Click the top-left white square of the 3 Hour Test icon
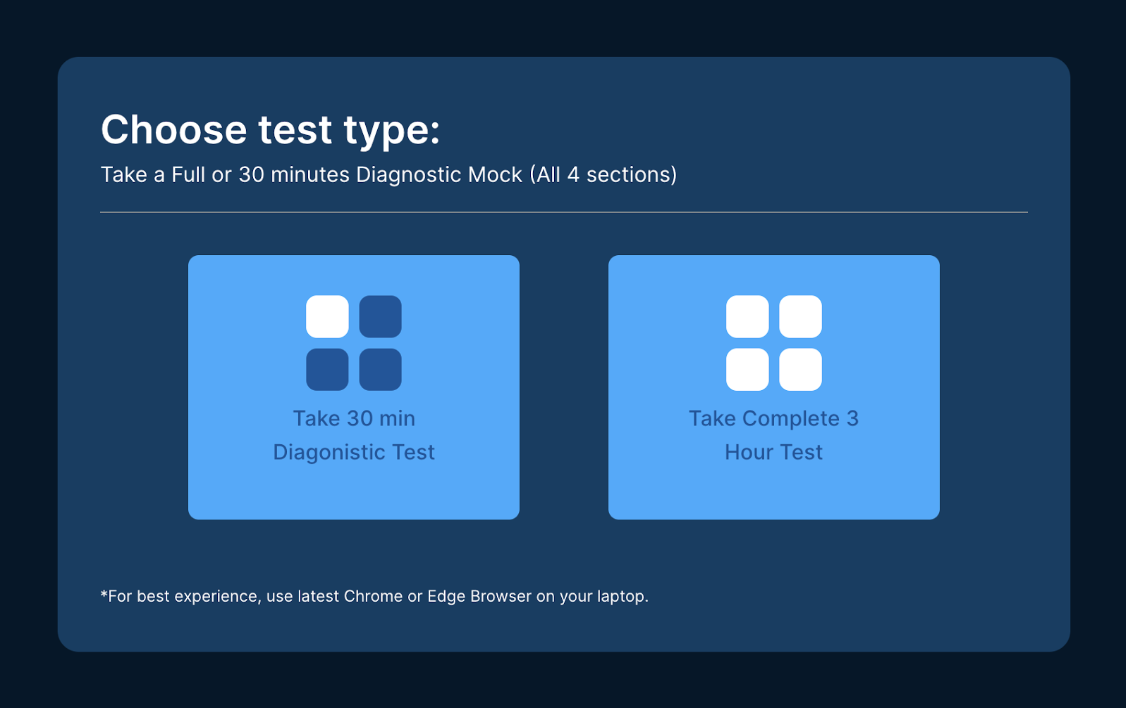The height and width of the screenshot is (708, 1126). pyautogui.click(x=748, y=316)
